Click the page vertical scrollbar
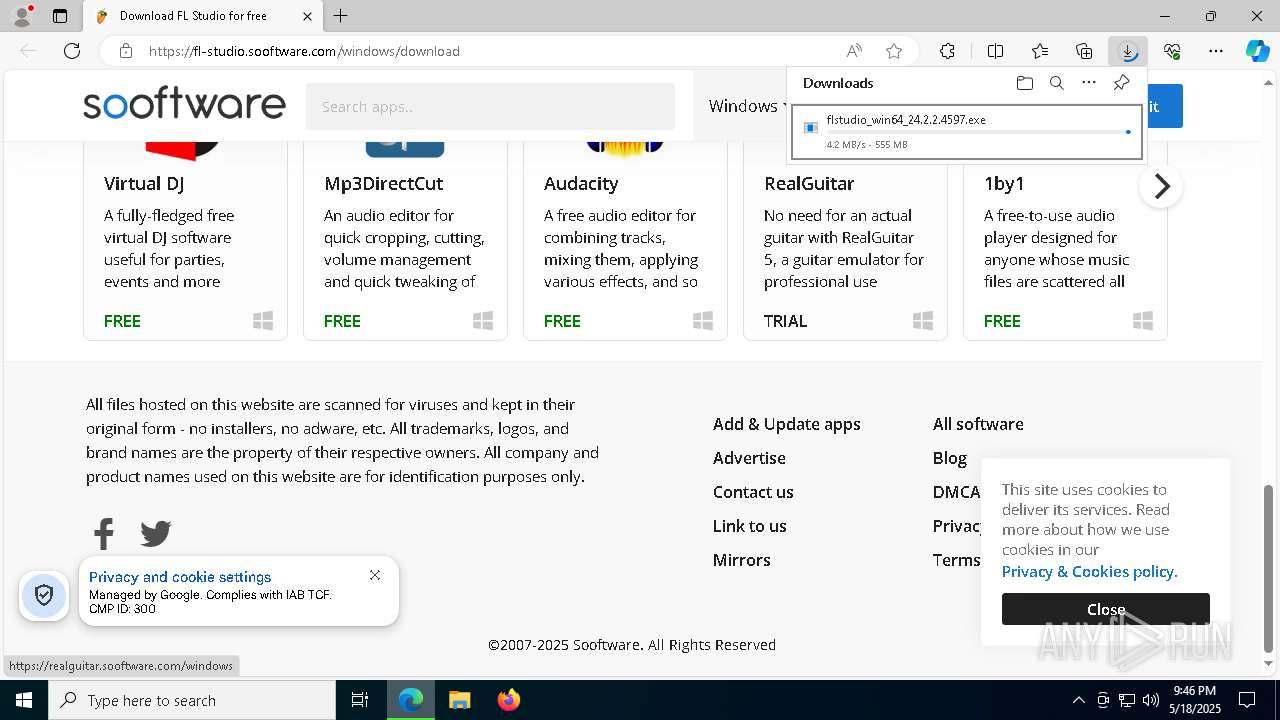1280x720 pixels. coord(1269,567)
